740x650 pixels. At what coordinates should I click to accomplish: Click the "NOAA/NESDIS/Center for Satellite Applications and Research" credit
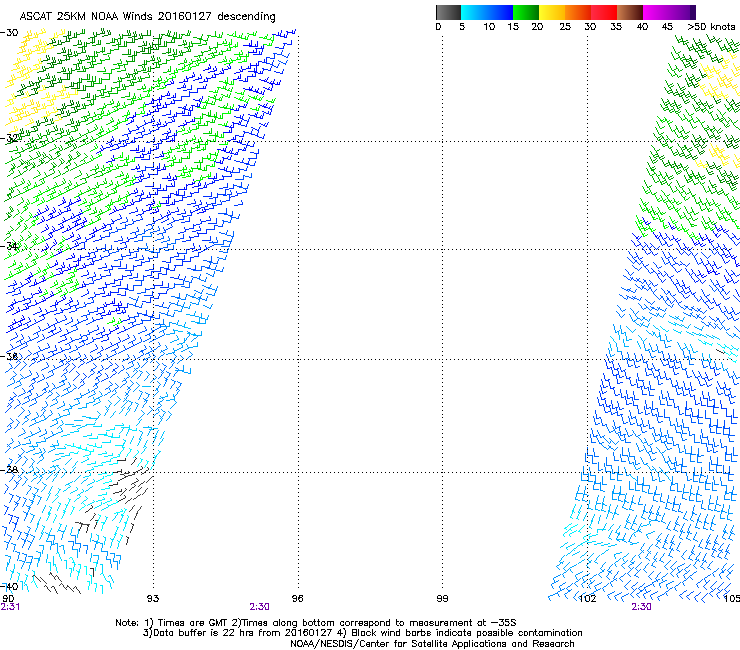[432, 644]
